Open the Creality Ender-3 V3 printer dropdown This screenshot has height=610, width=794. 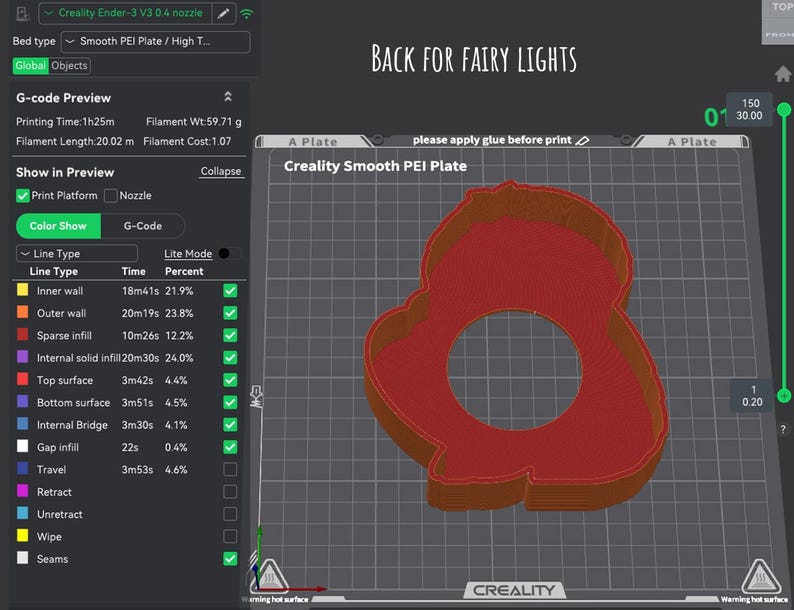(x=126, y=13)
